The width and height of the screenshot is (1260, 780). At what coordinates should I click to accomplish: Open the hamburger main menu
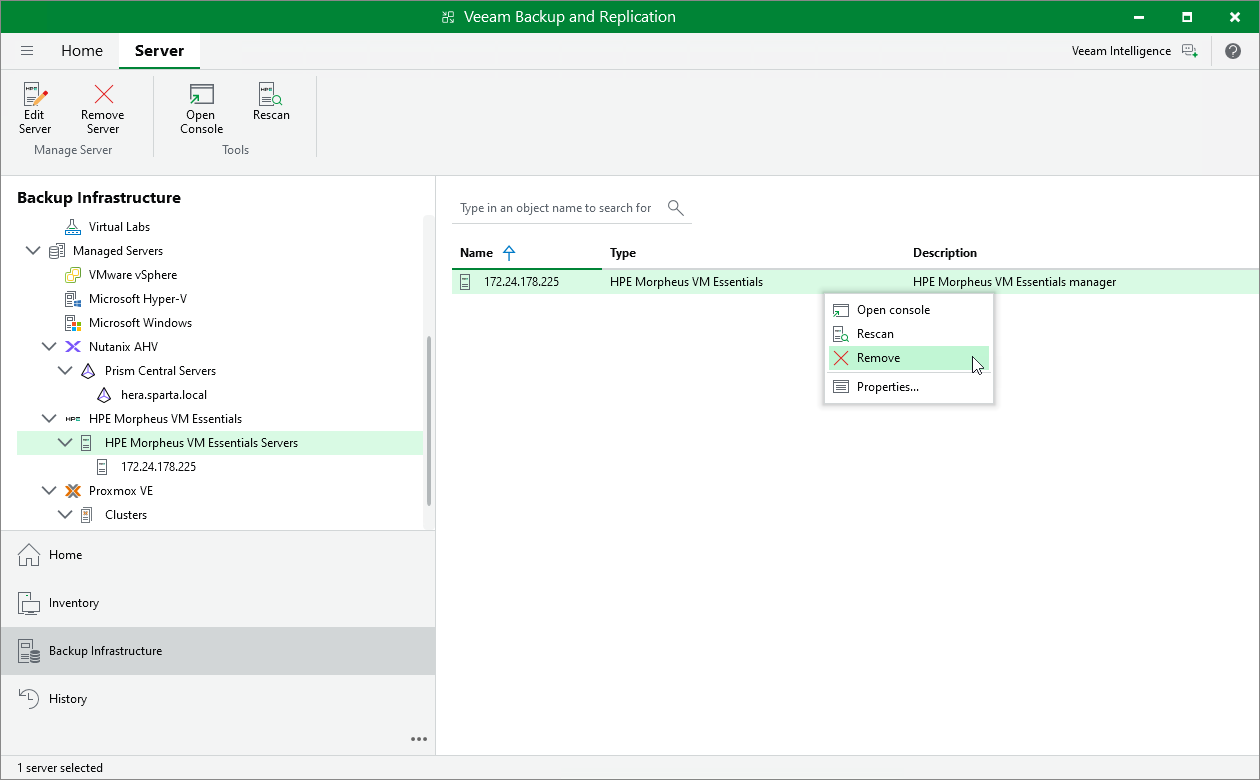[x=27, y=51]
